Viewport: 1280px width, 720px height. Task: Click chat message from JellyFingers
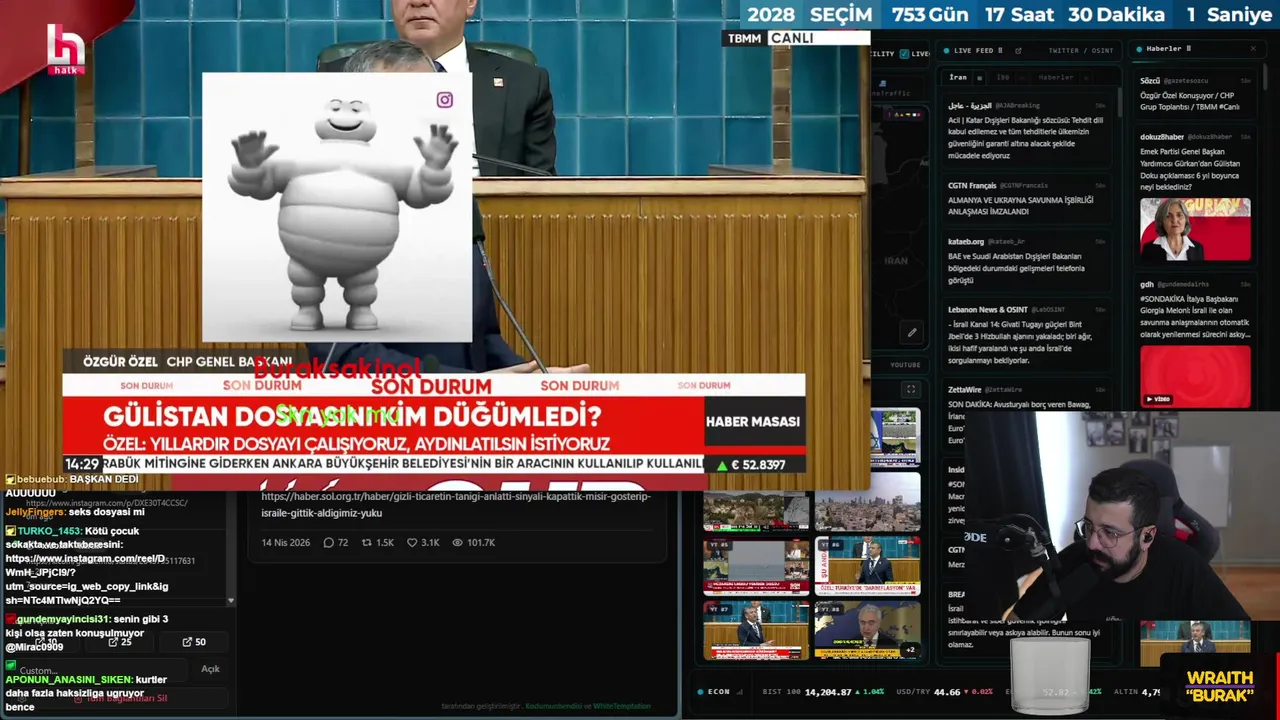(75, 512)
